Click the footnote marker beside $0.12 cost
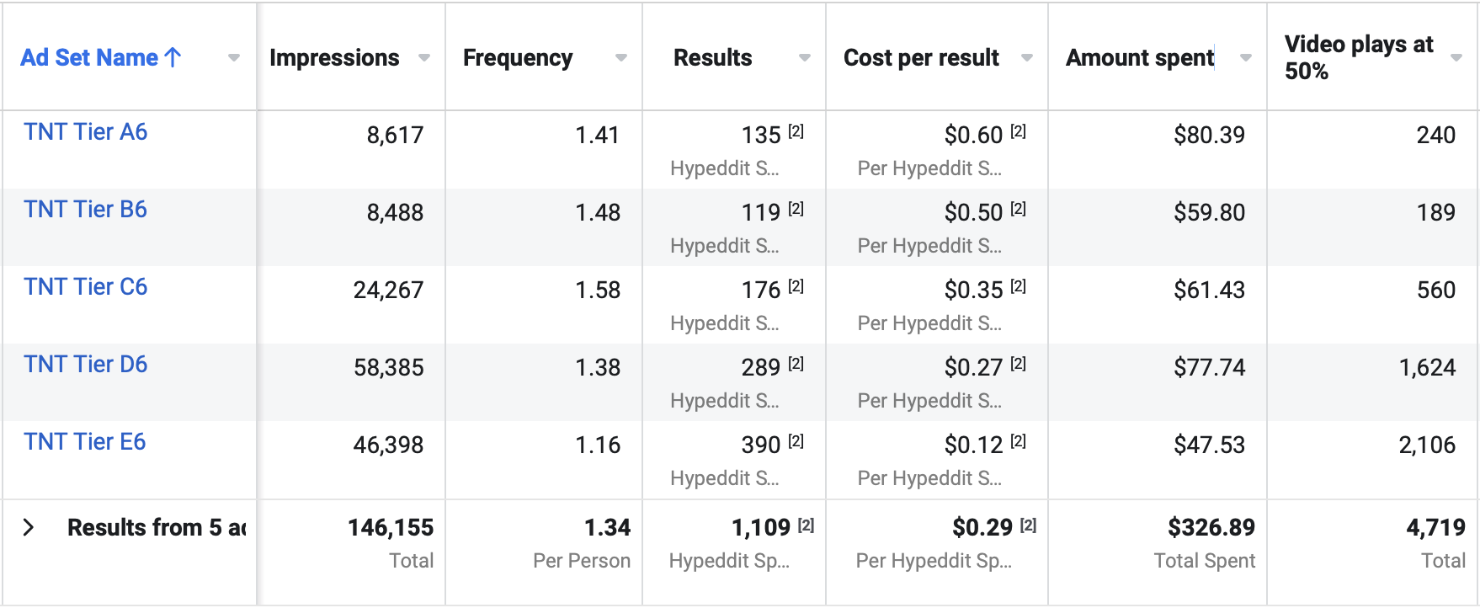 [x=1018, y=441]
